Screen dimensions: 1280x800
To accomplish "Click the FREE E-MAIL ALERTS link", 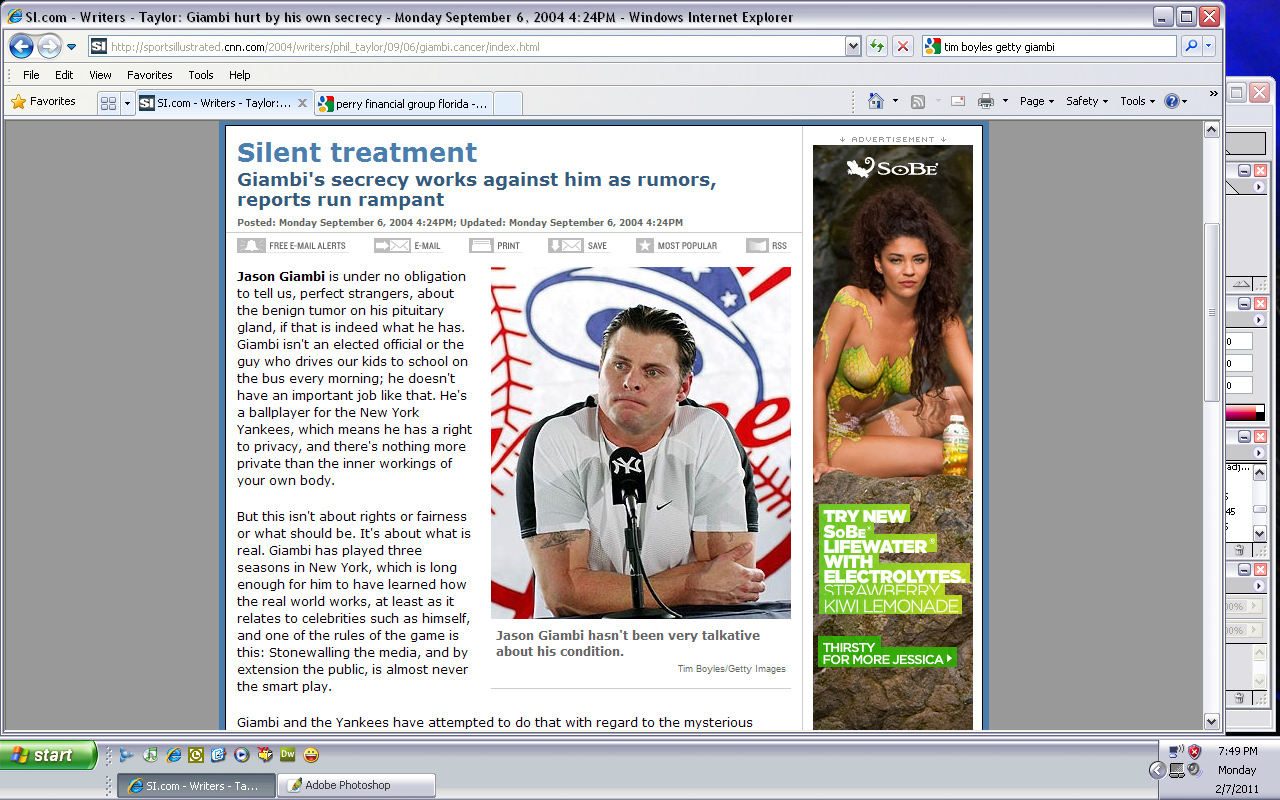I will 307,246.
